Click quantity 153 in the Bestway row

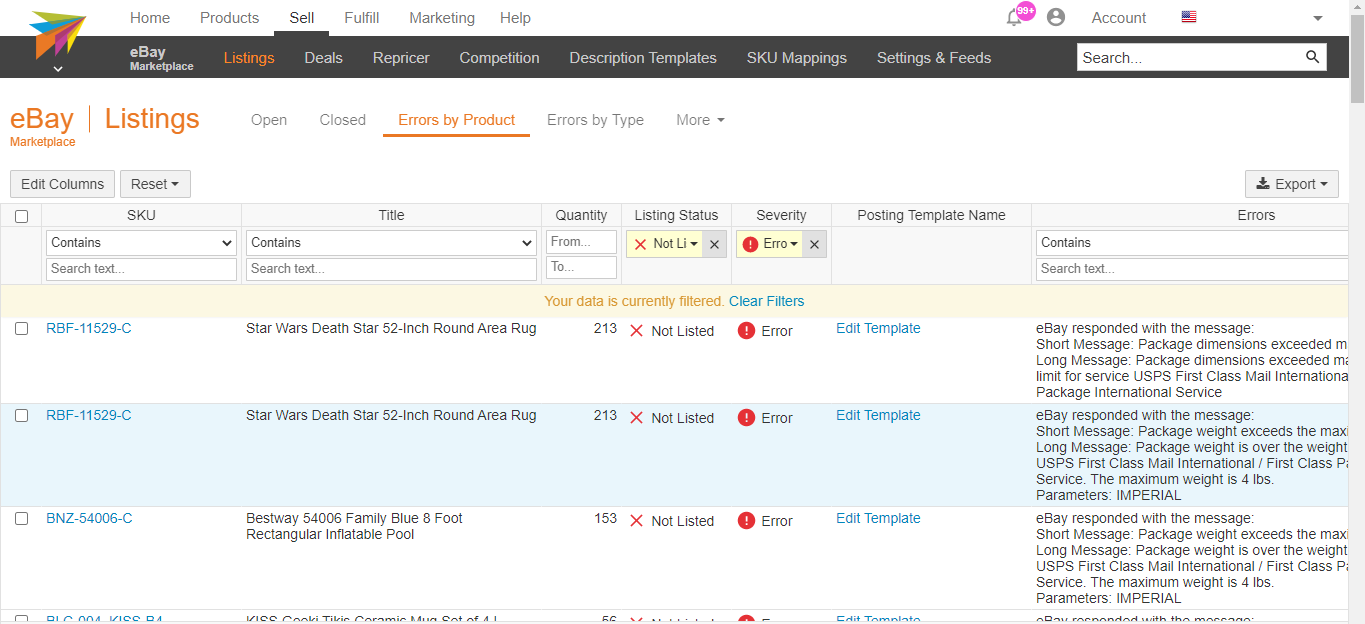point(605,518)
